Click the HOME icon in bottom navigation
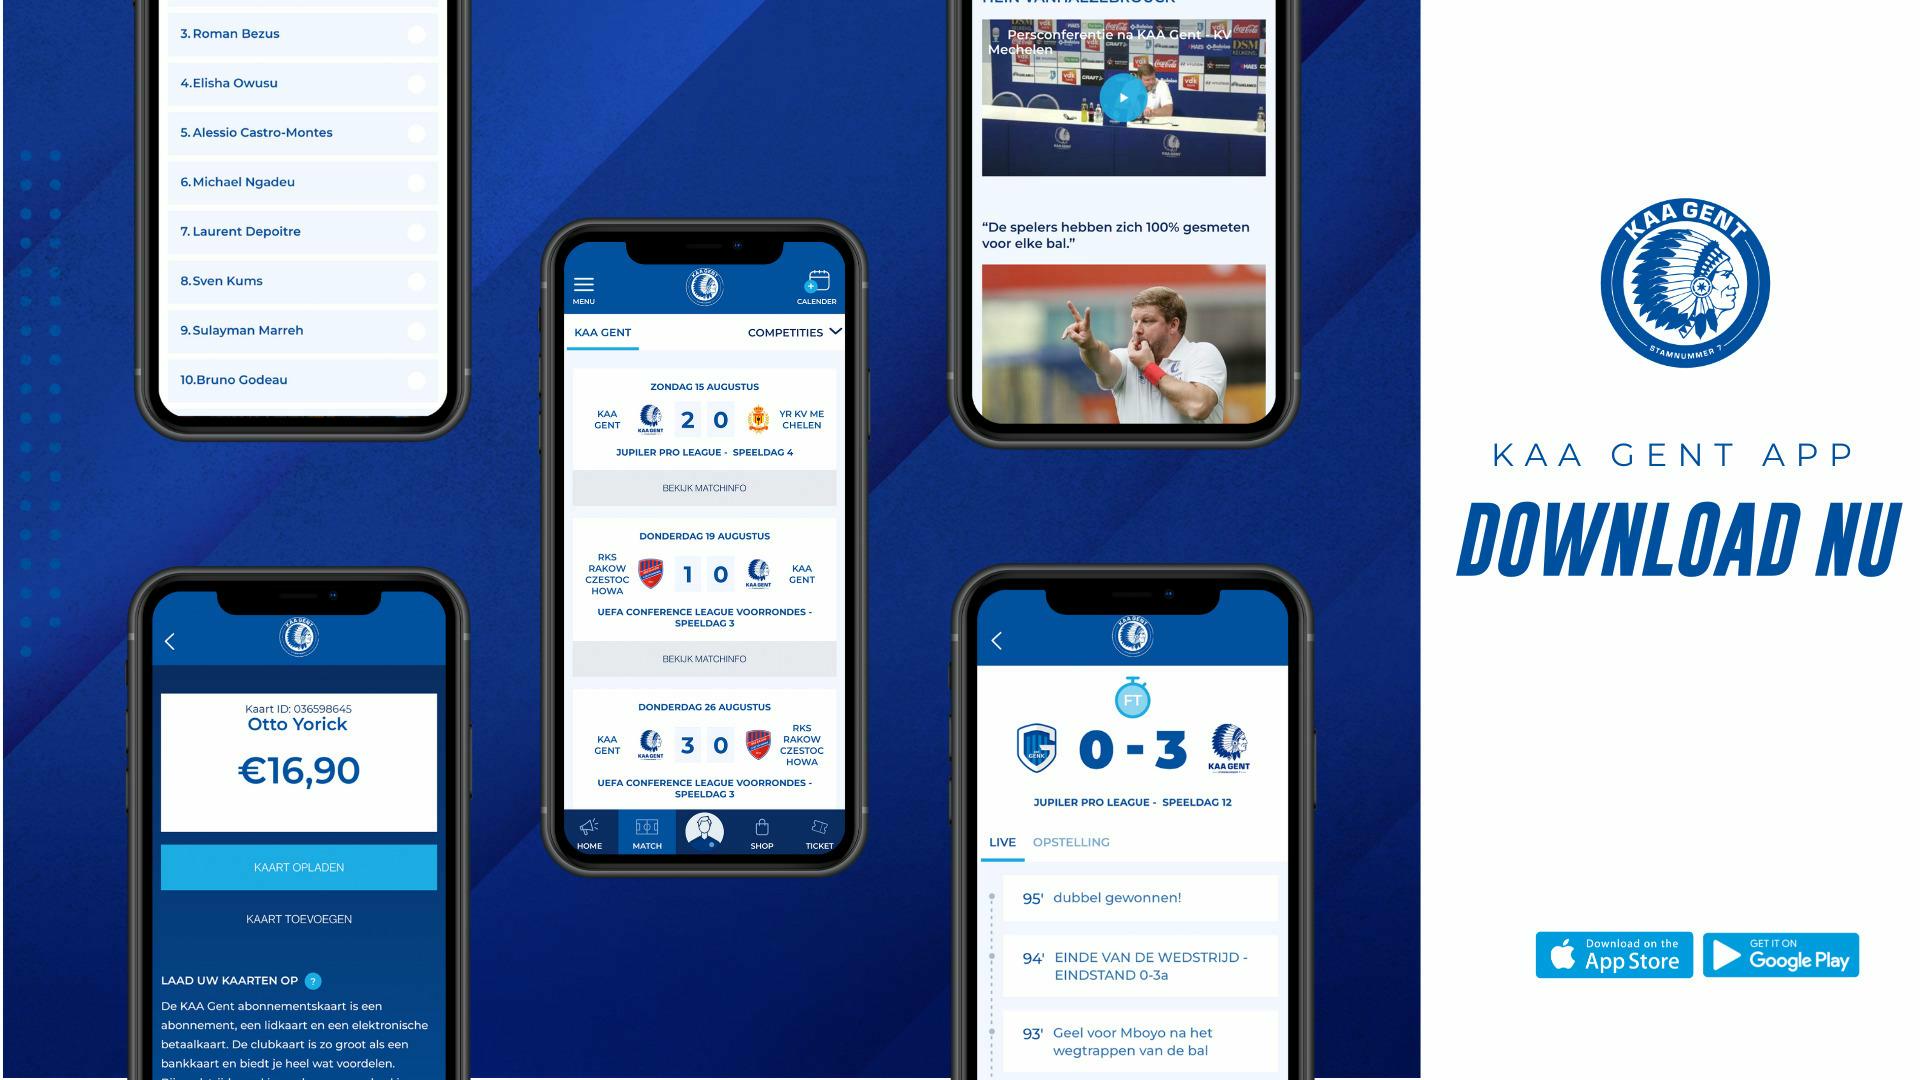The width and height of the screenshot is (1920, 1080). coord(591,831)
